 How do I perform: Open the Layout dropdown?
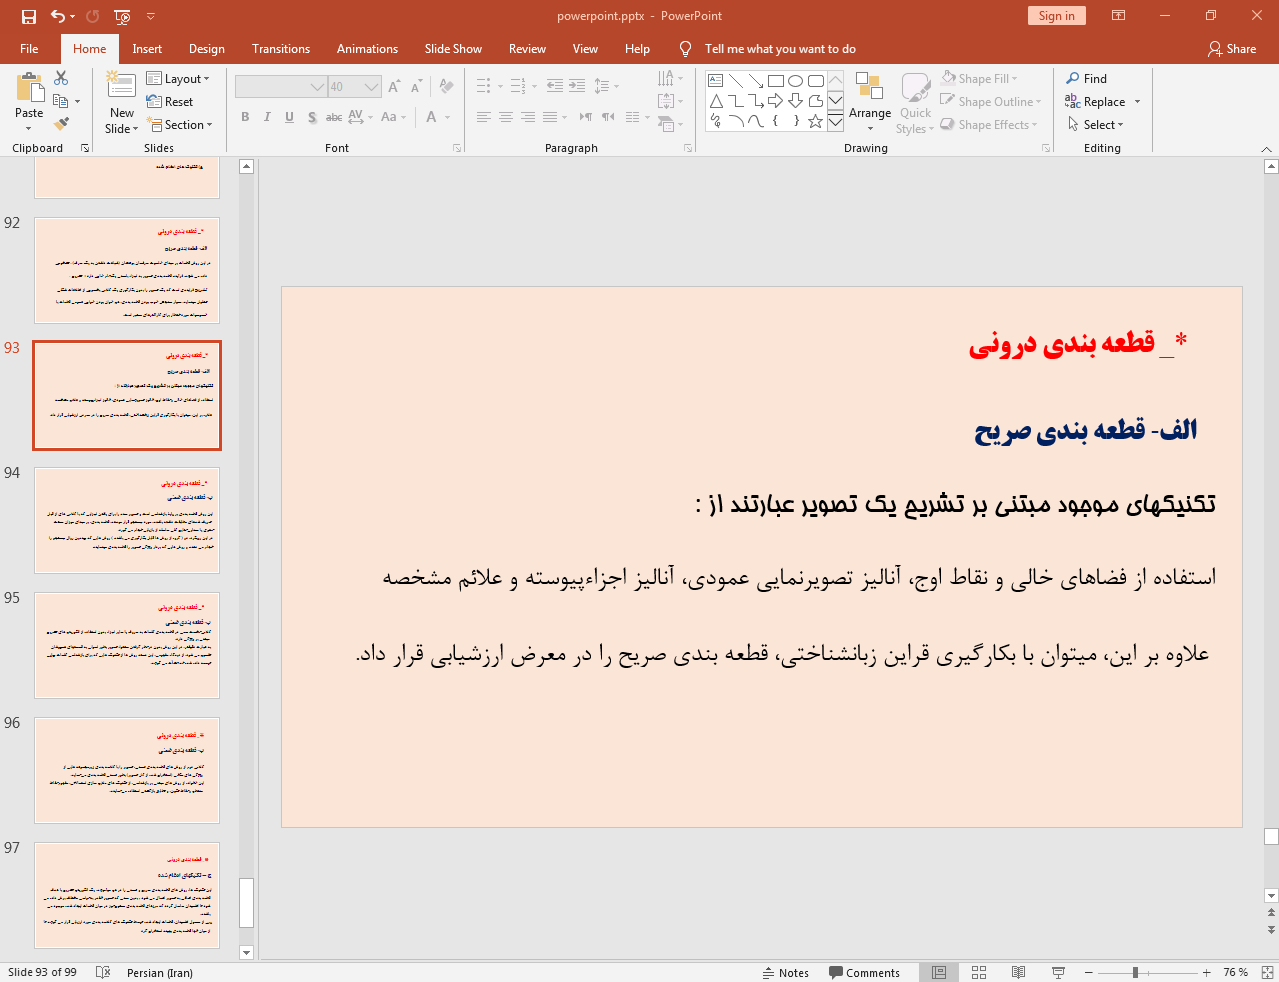tap(178, 79)
